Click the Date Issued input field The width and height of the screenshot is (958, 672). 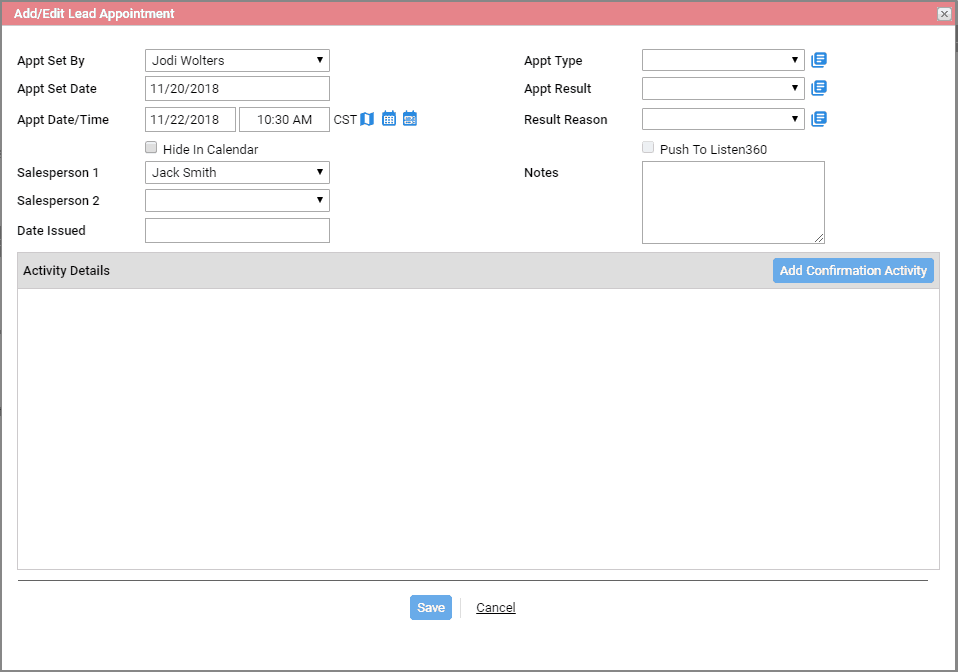(237, 230)
